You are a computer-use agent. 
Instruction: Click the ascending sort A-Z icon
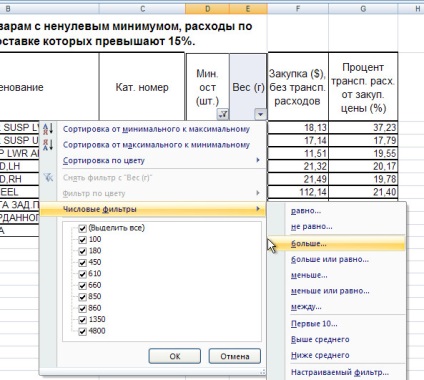click(48, 129)
